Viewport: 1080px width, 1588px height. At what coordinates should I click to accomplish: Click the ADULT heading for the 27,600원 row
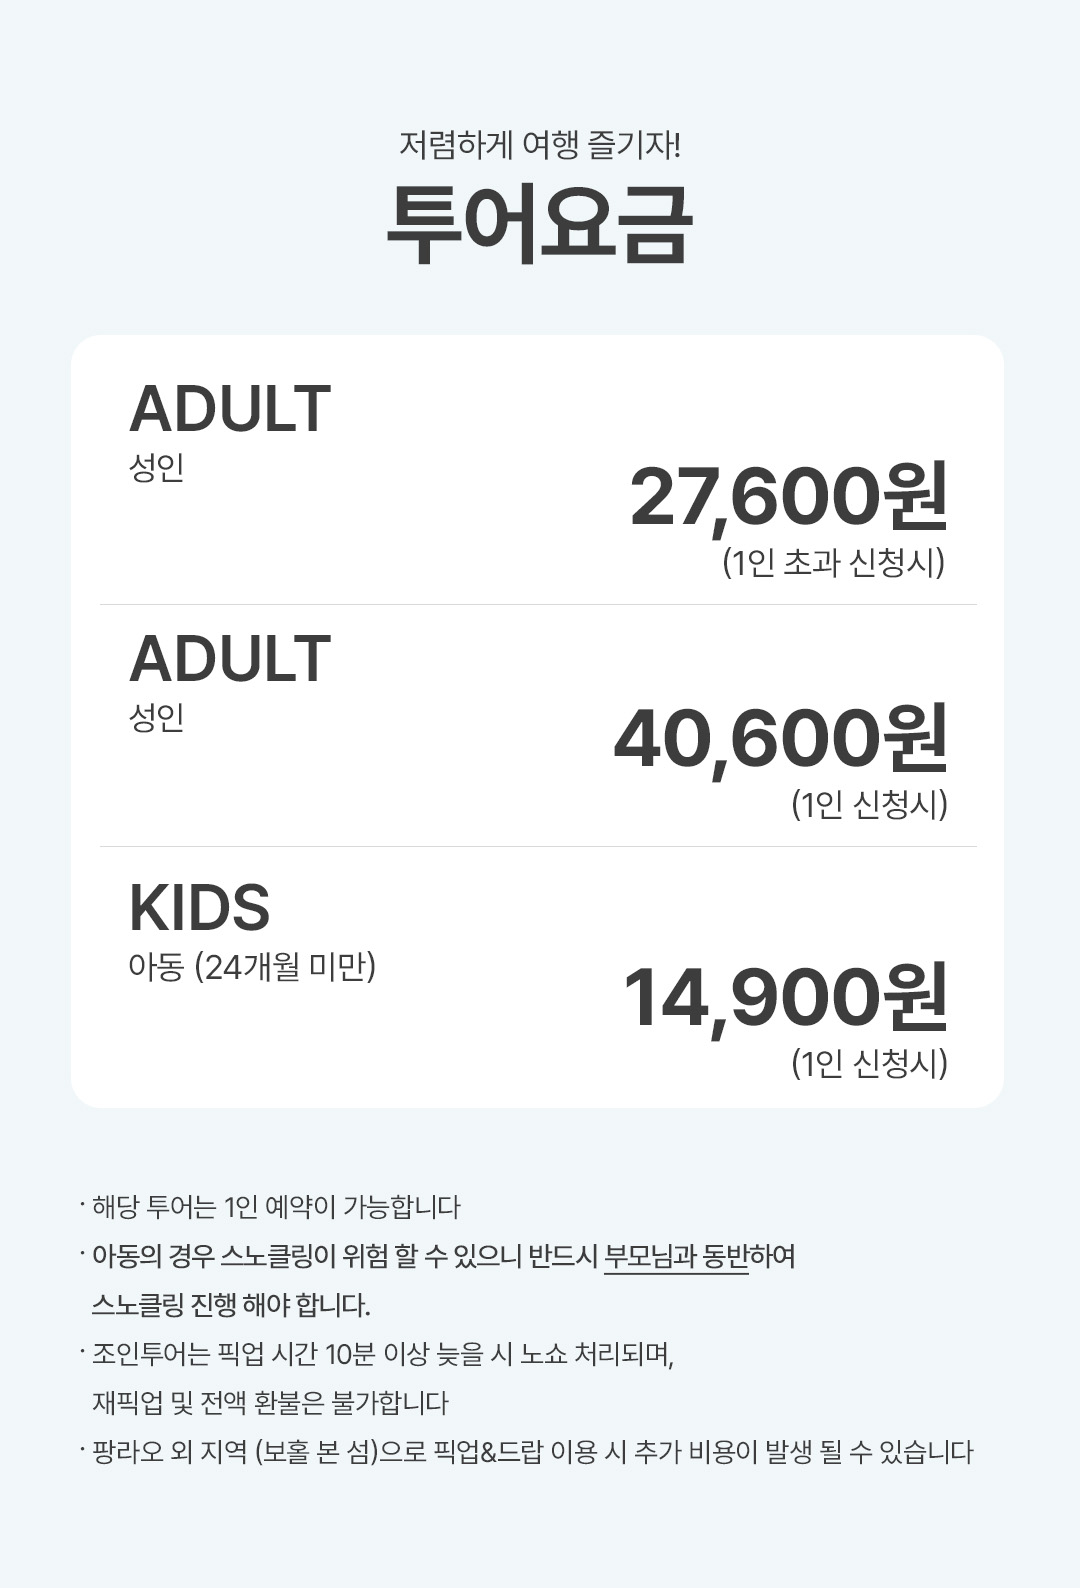(x=230, y=408)
